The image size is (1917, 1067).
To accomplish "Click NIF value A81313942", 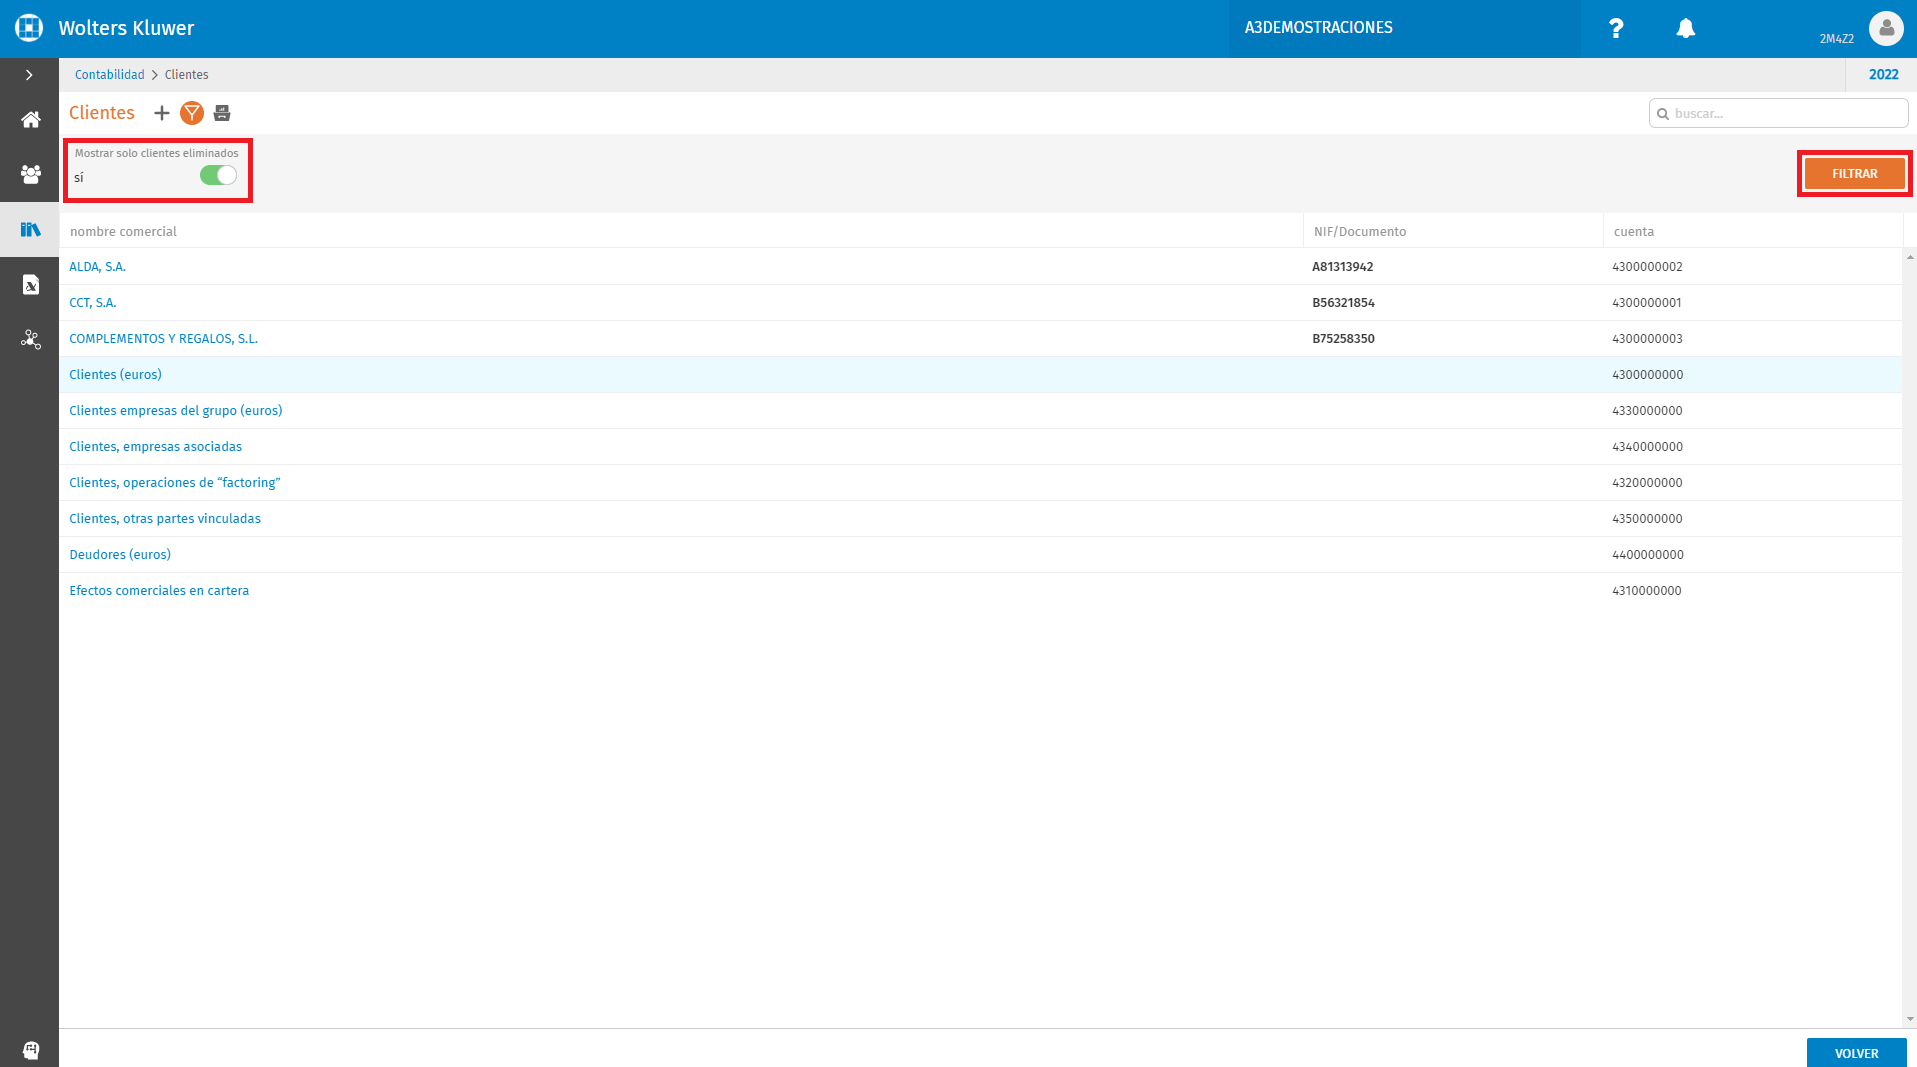I will [x=1343, y=267].
